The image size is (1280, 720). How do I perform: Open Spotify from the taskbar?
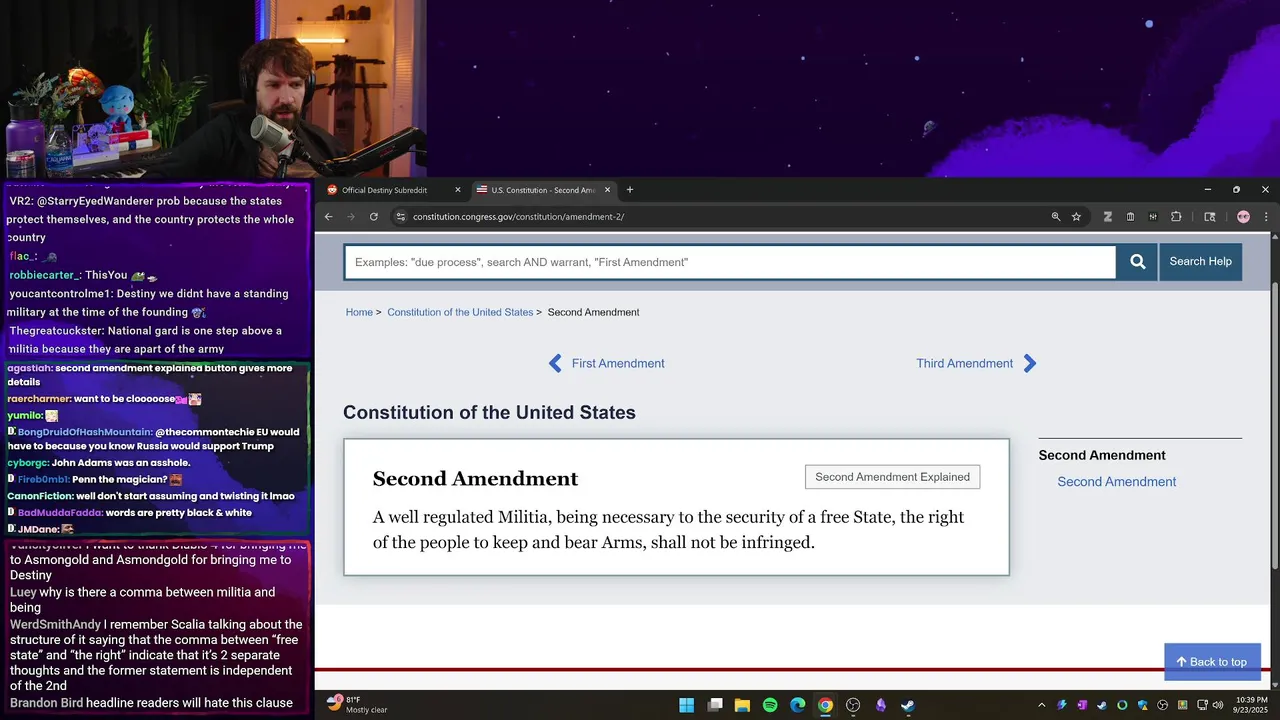tap(770, 706)
